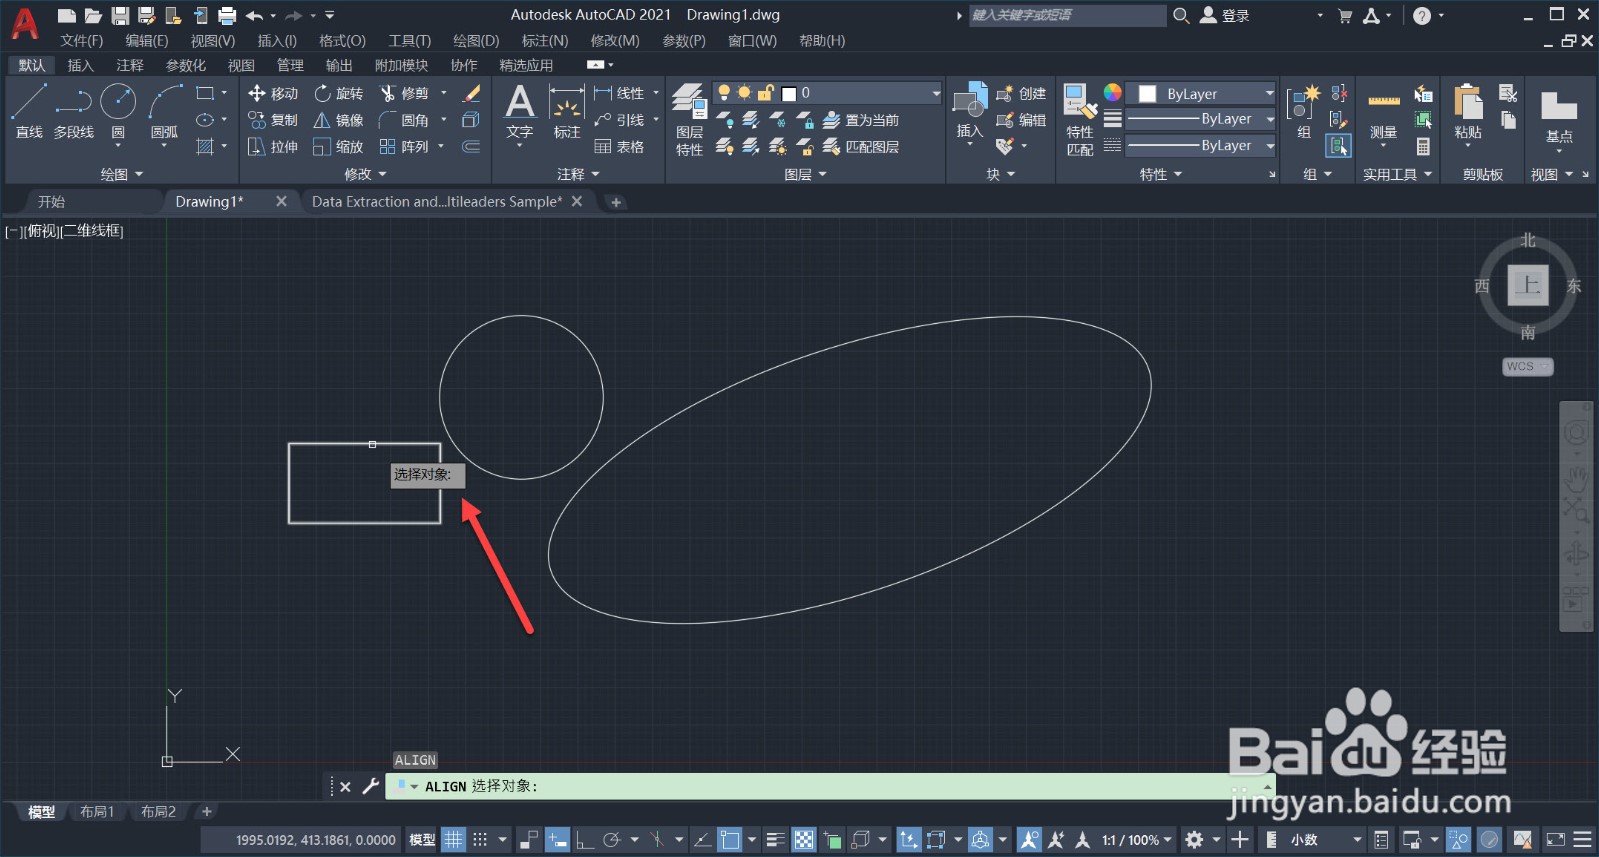Screen dimensions: 1599x857
Task: Toggle snap mode dots icon in status bar
Action: 480,840
